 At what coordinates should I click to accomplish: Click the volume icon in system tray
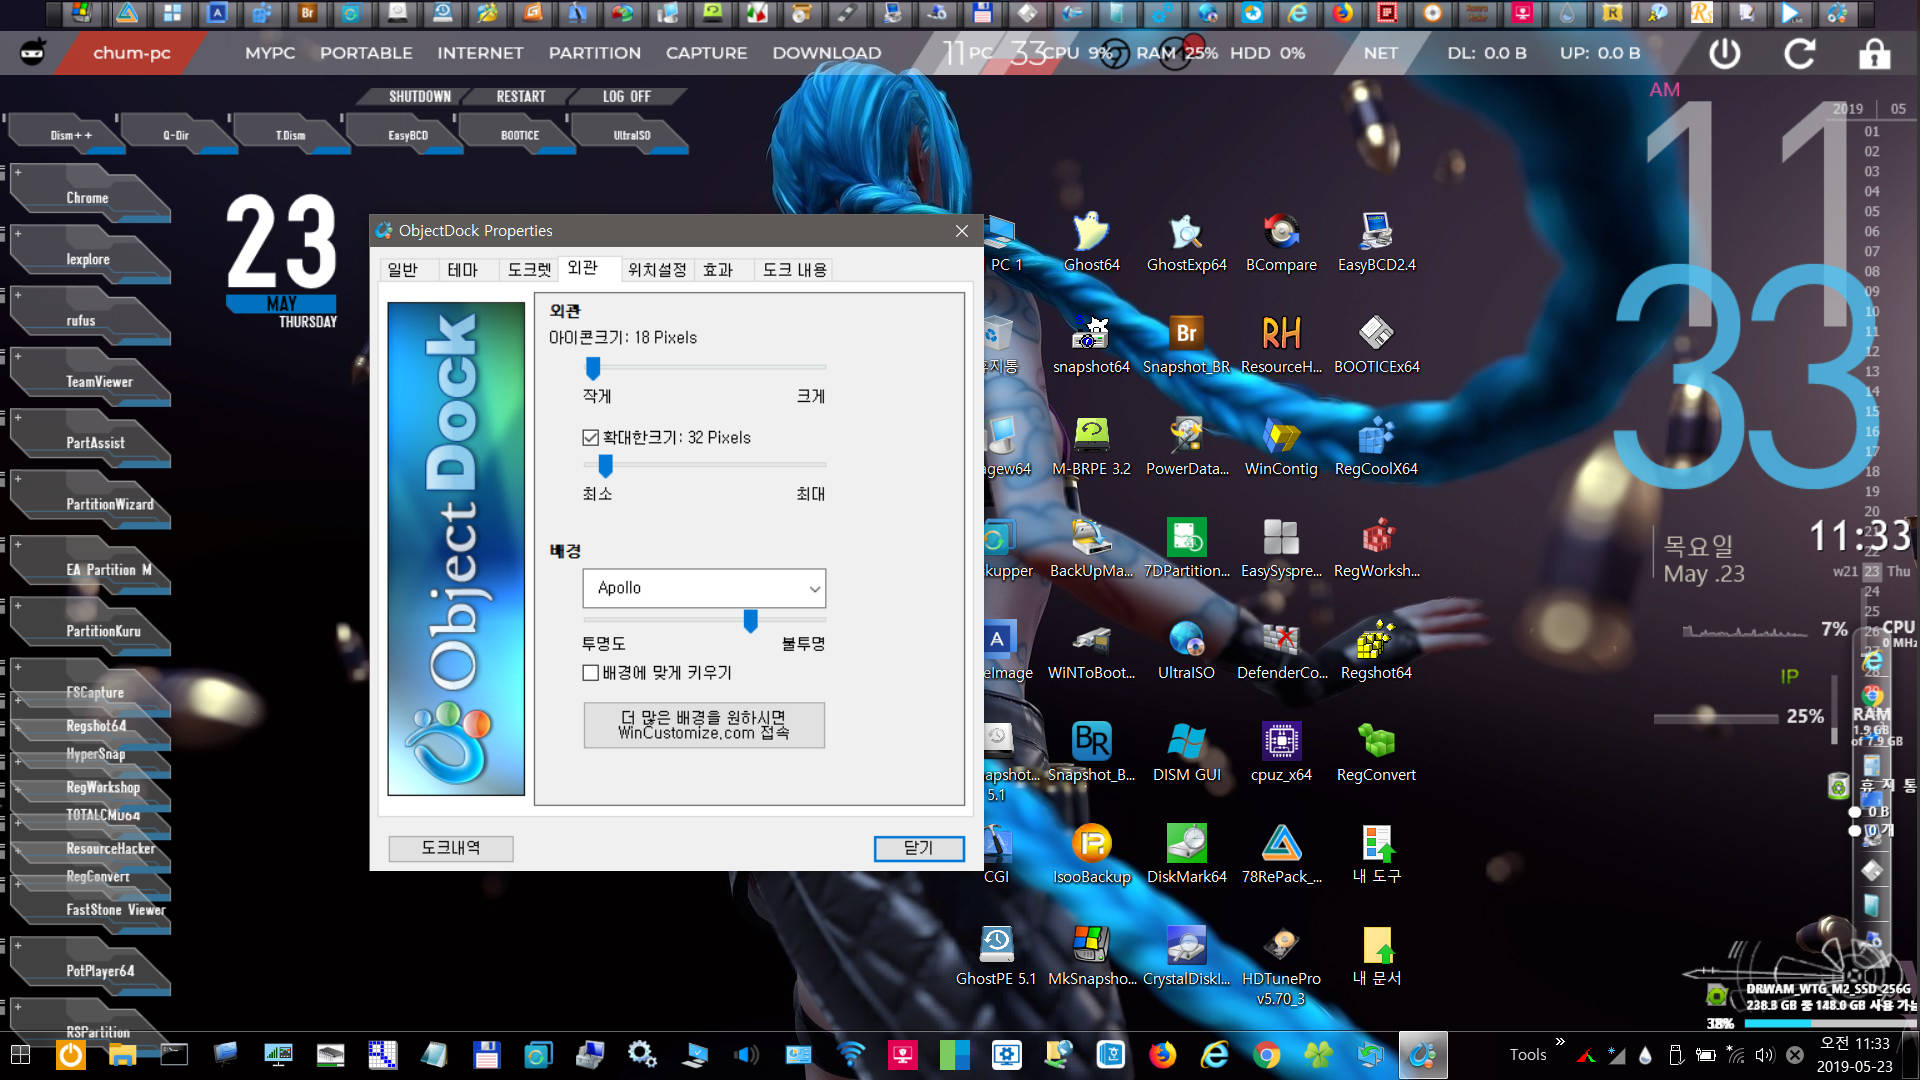(x=1765, y=1055)
